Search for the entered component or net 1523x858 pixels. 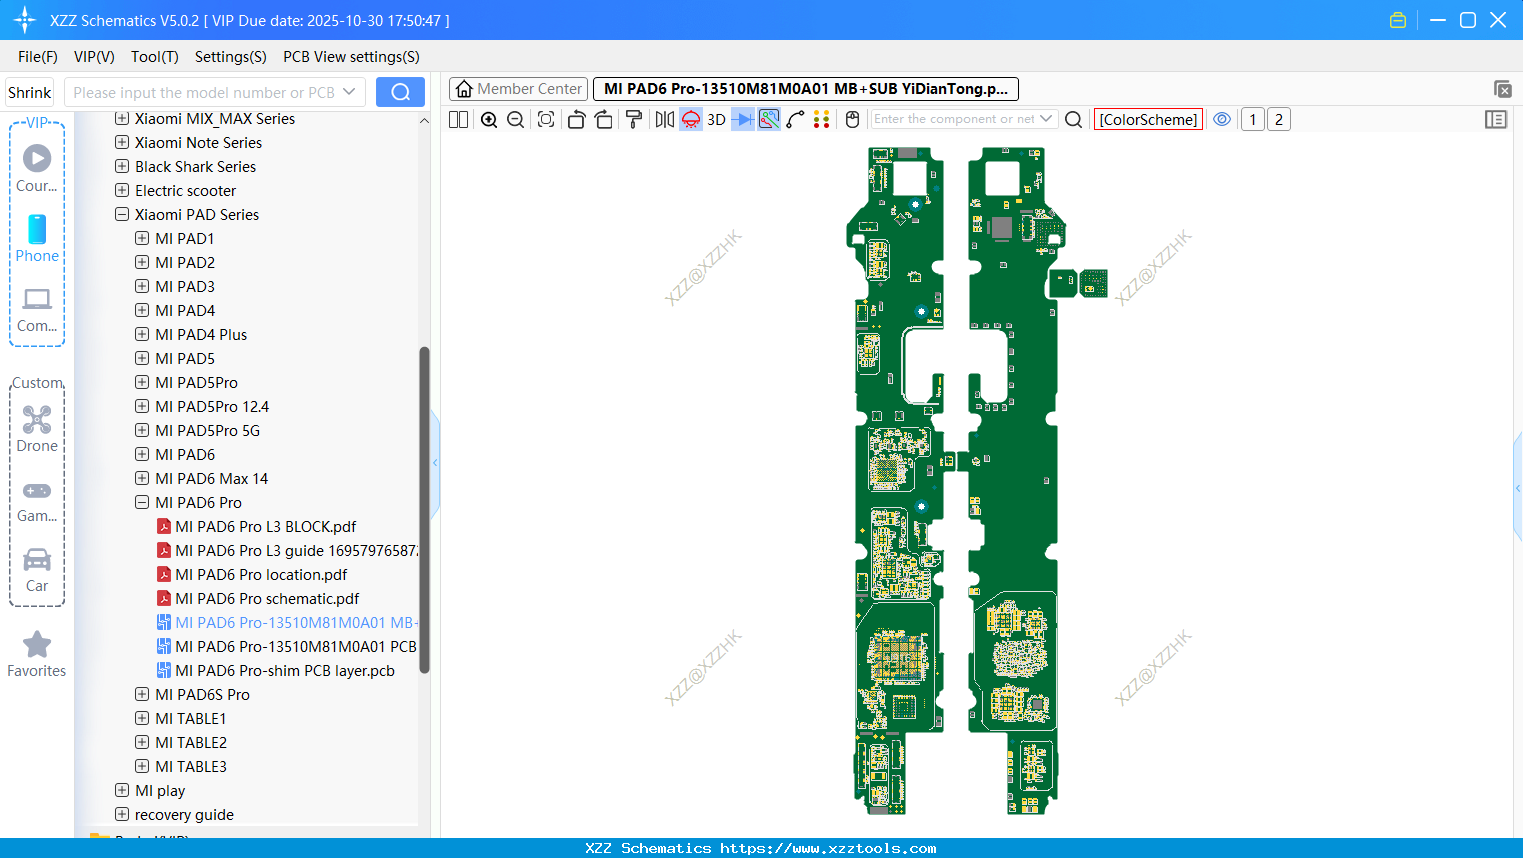[x=1073, y=119]
